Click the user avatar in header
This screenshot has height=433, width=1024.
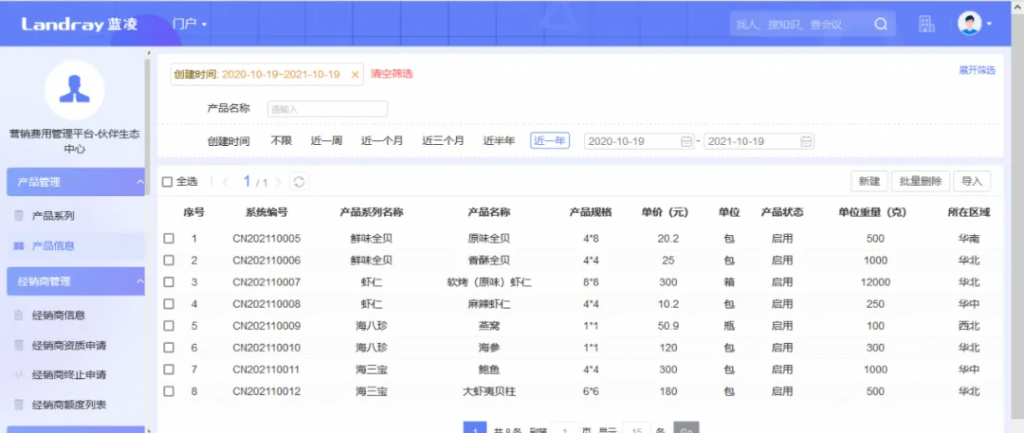tap(968, 23)
